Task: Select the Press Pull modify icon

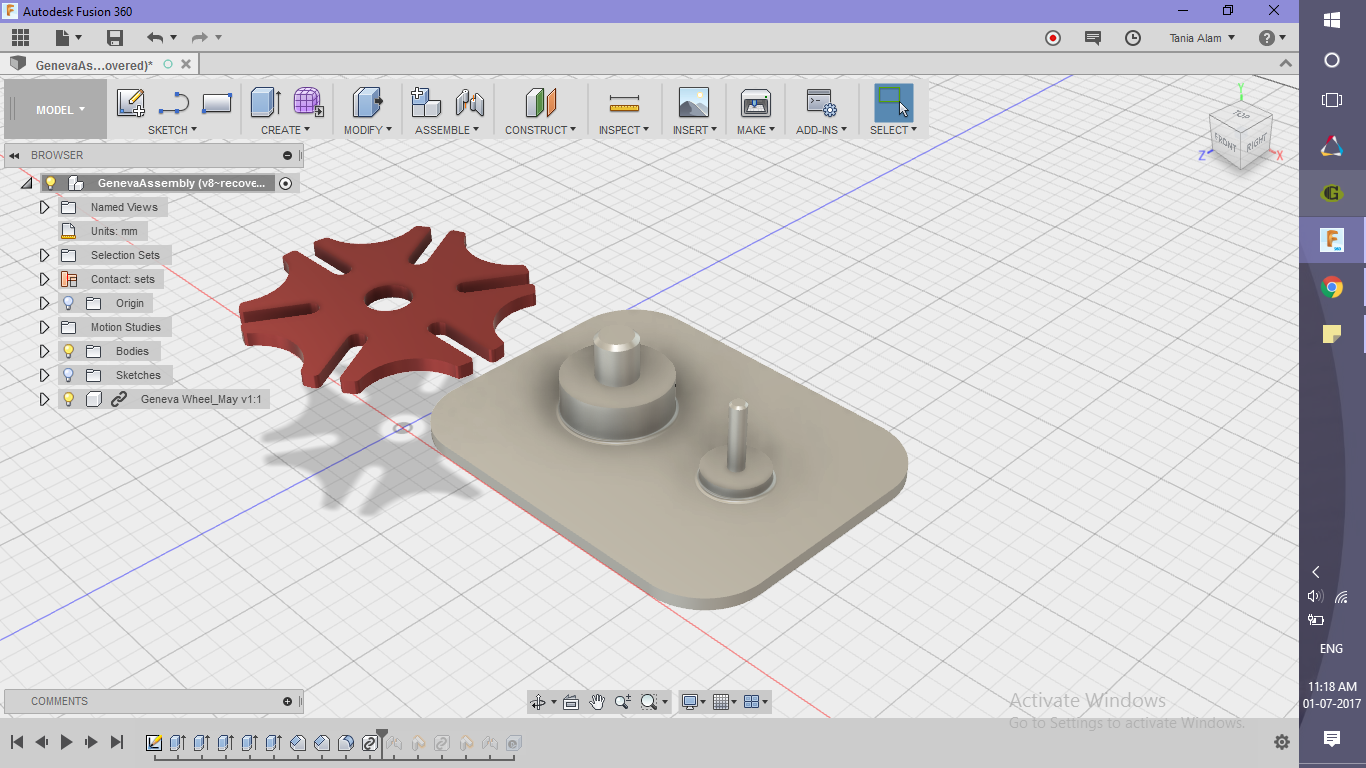Action: pyautogui.click(x=367, y=103)
